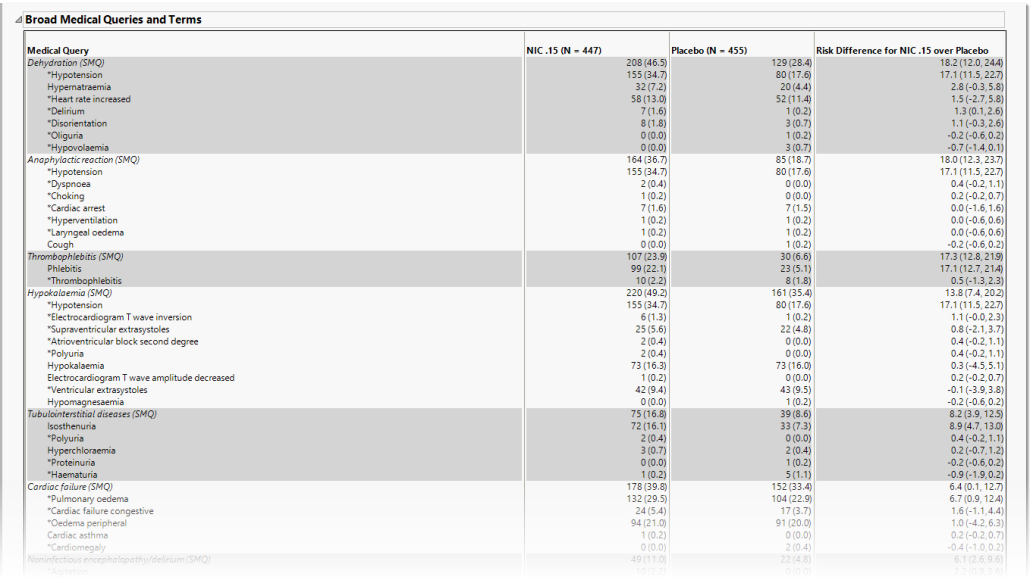Click the *Laryngeal oedema term

(86, 232)
